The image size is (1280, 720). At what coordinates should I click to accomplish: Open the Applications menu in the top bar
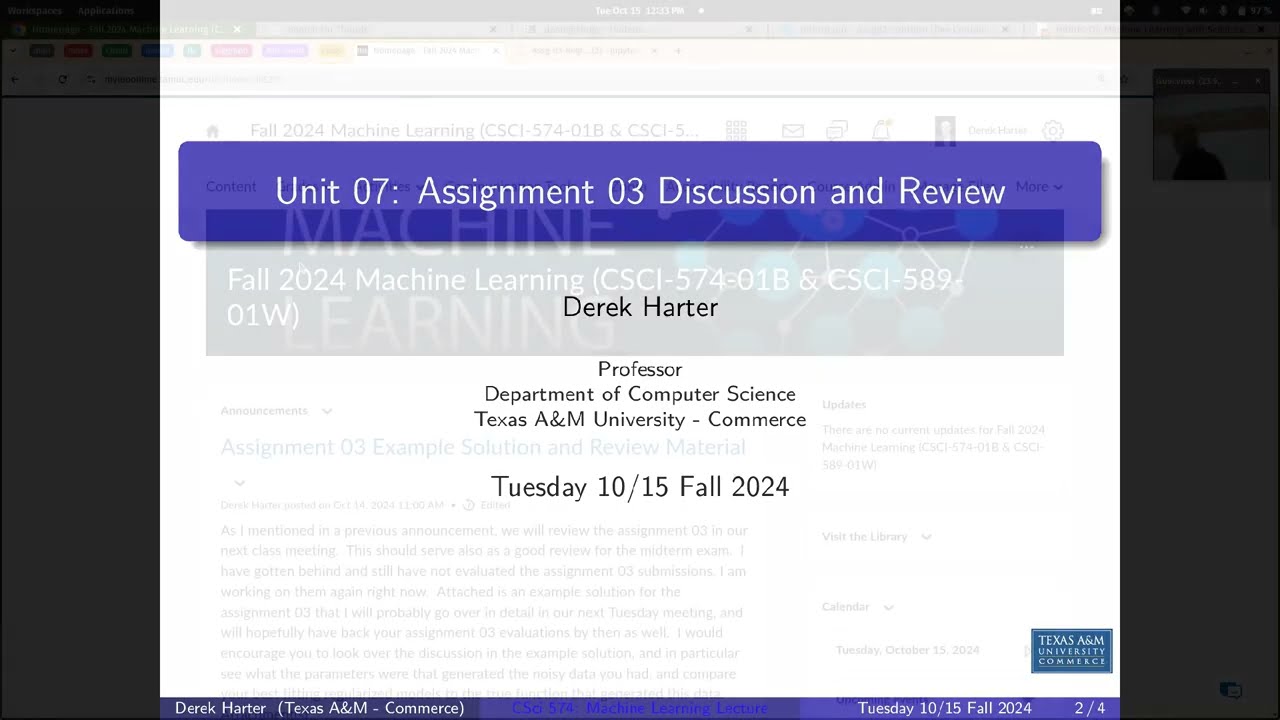click(x=106, y=10)
